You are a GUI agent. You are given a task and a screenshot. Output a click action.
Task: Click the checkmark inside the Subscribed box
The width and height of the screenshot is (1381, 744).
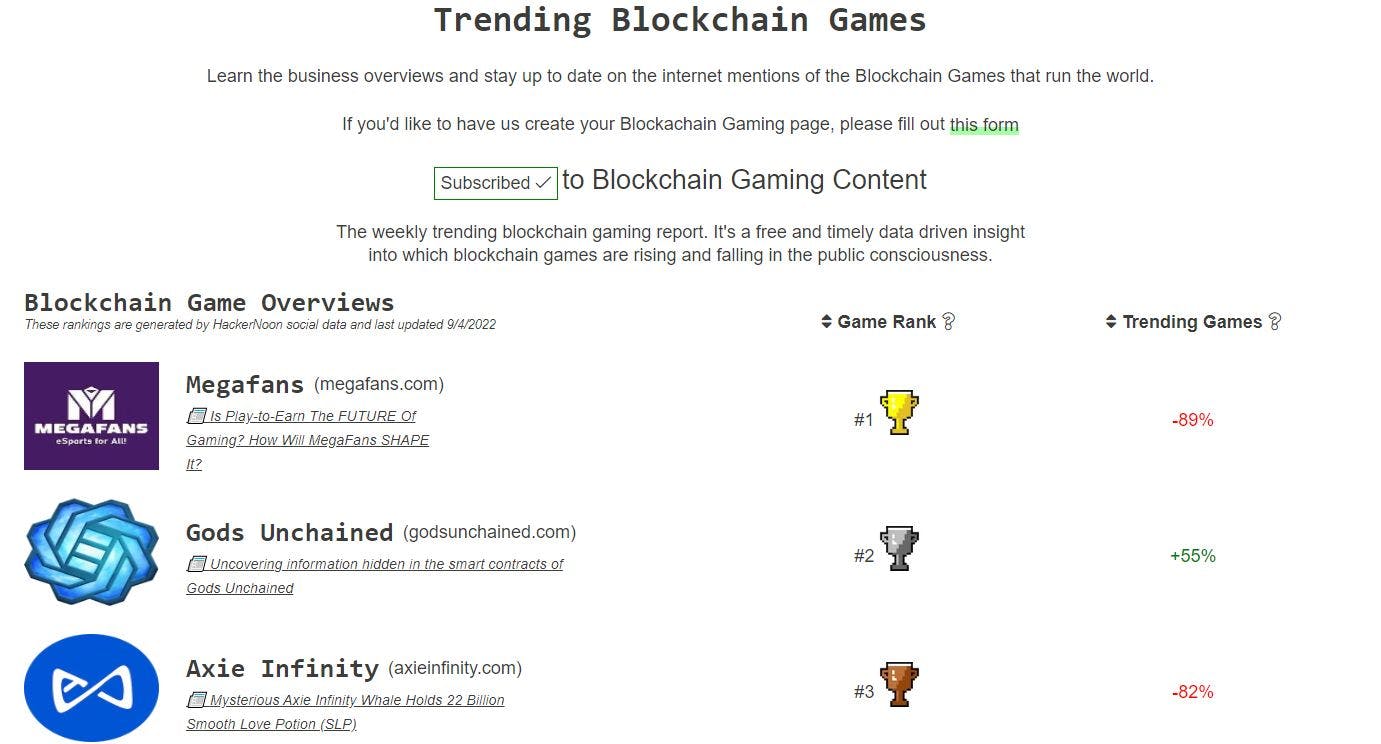pos(541,183)
